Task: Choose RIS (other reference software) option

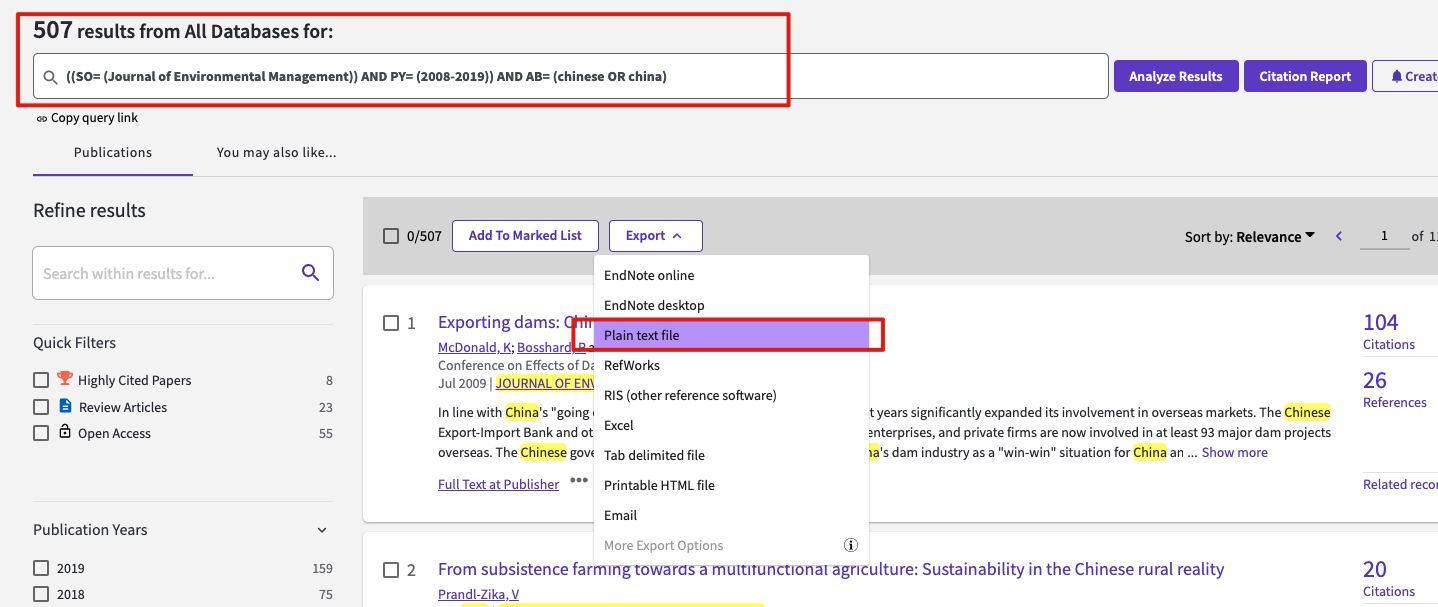Action: pyautogui.click(x=731, y=395)
